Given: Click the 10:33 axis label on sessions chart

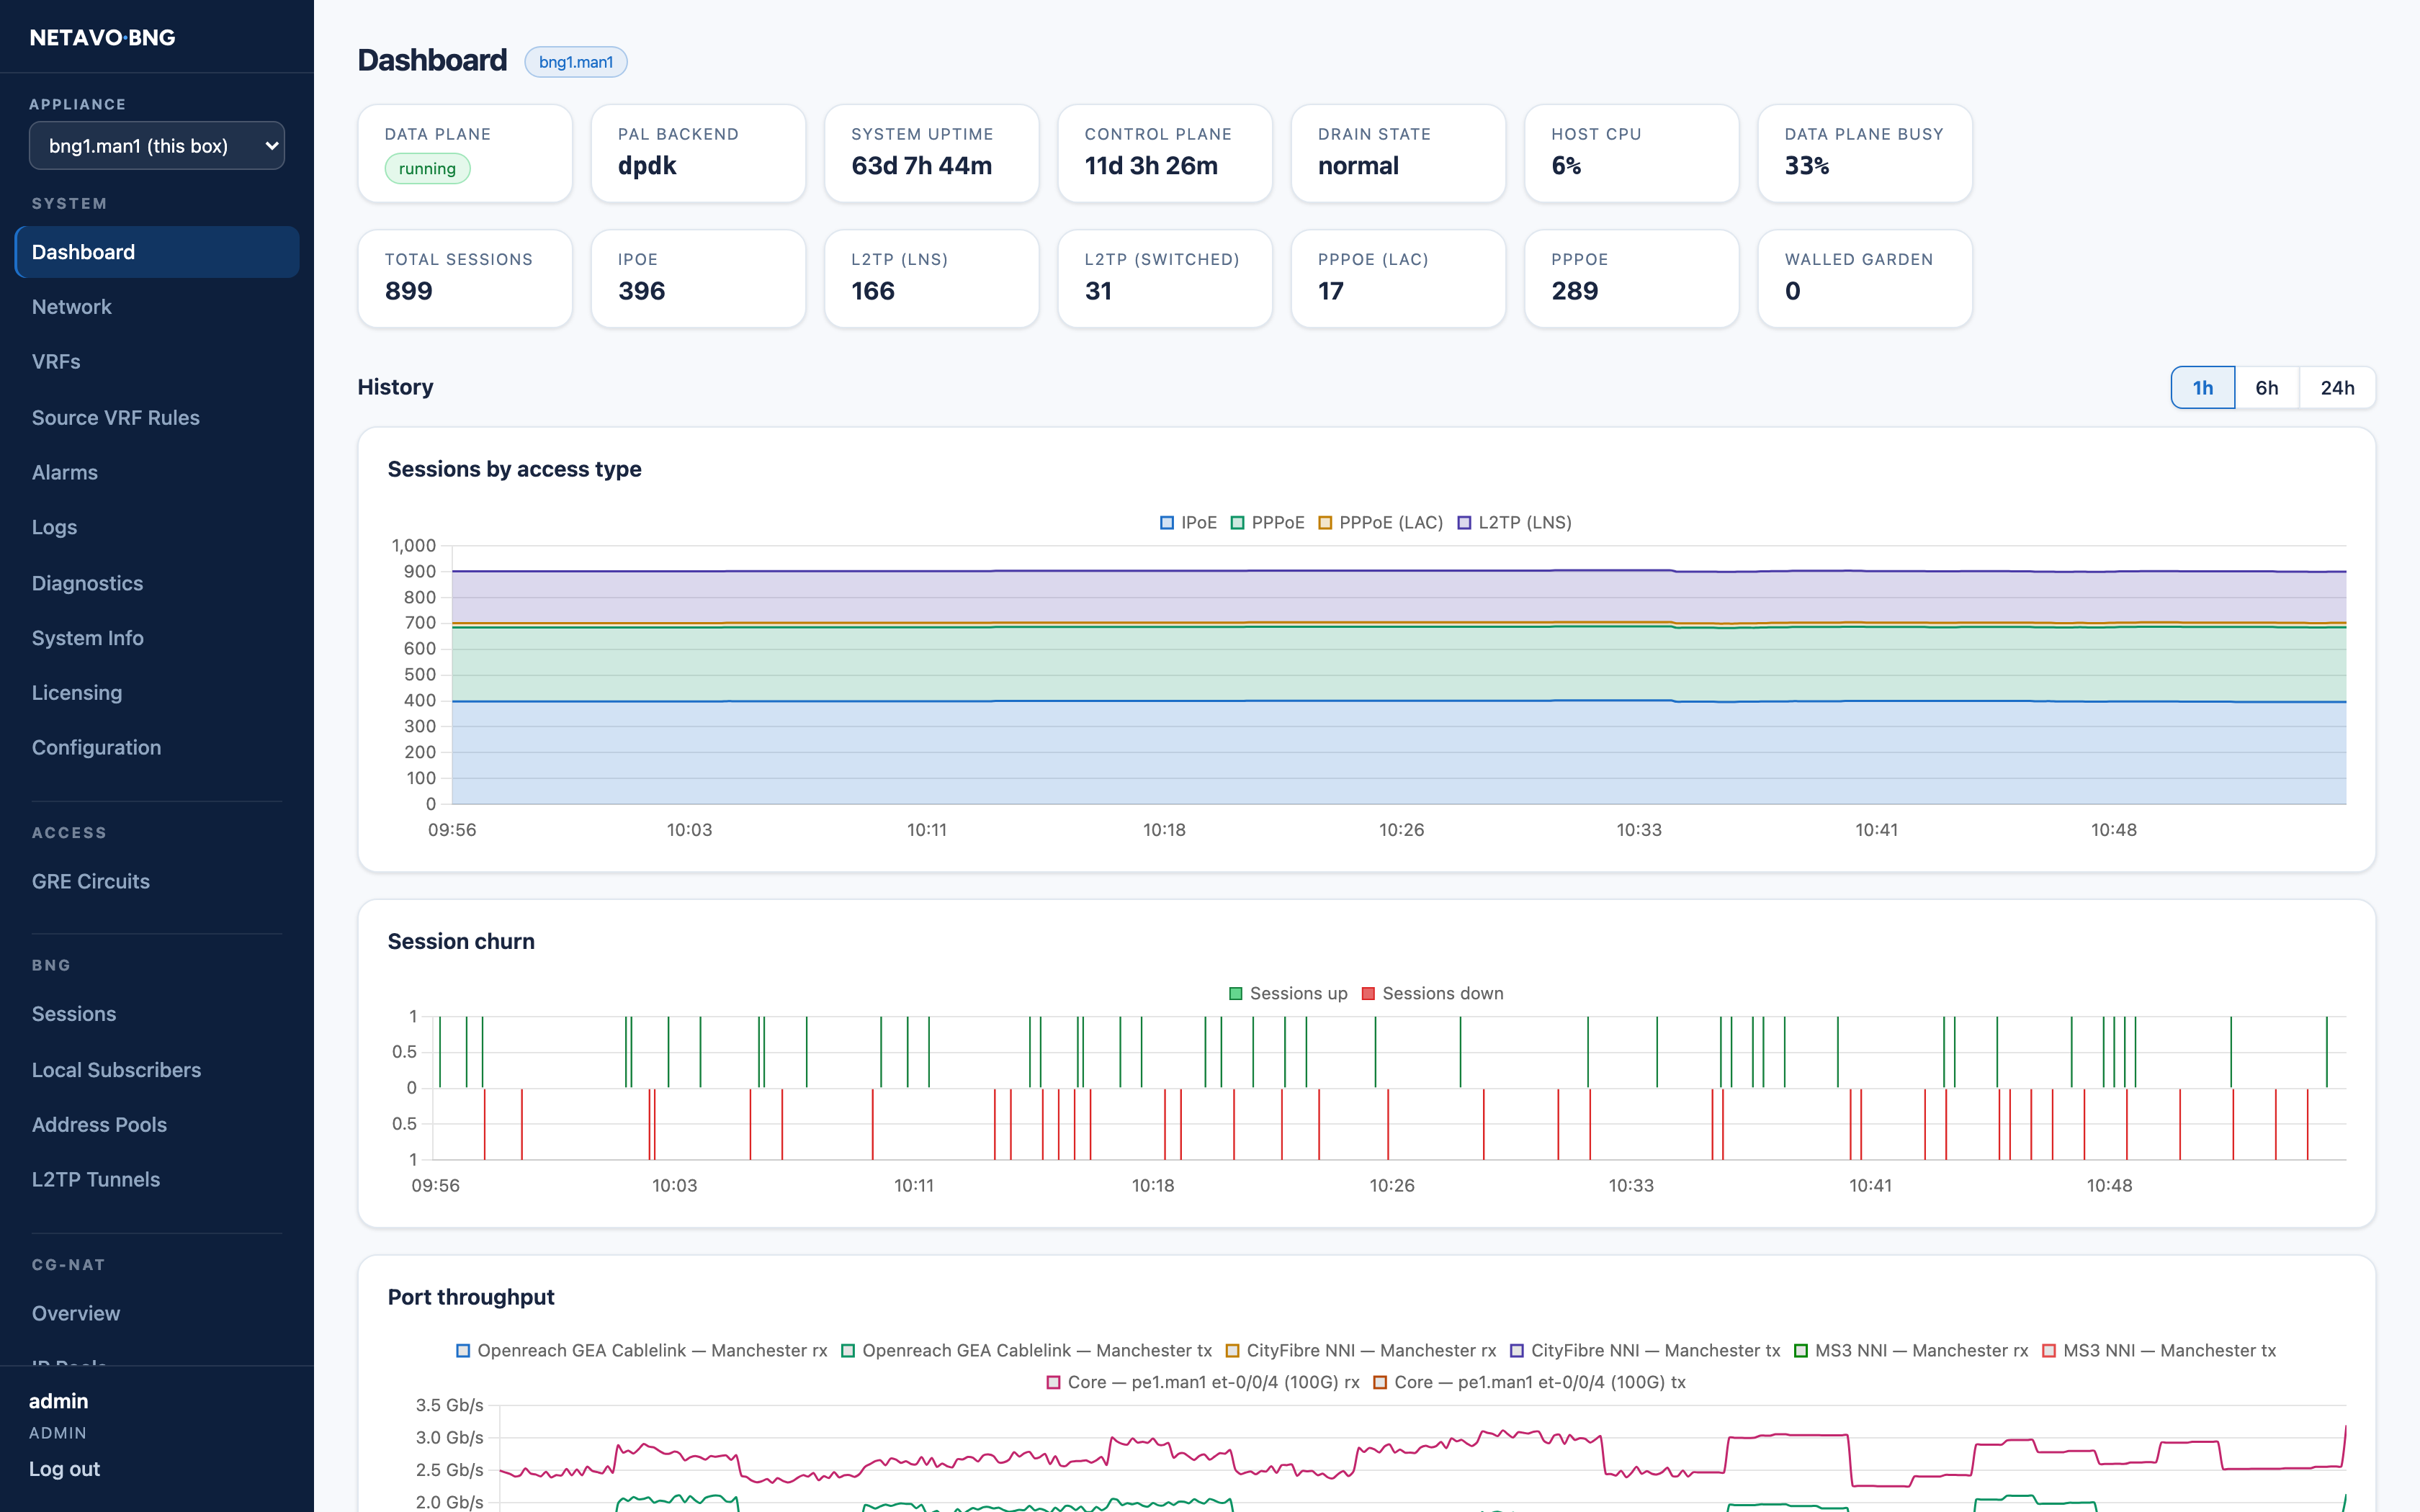Looking at the screenshot, I should click(1639, 830).
